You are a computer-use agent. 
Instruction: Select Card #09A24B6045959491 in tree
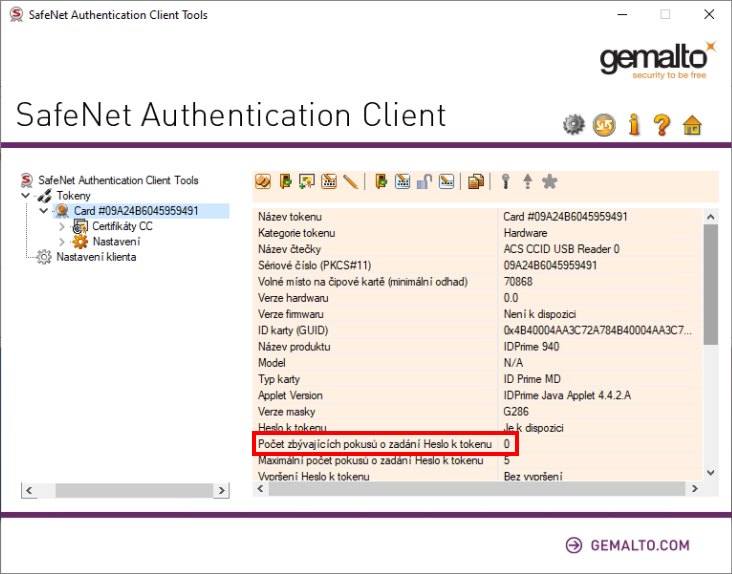pos(136,211)
